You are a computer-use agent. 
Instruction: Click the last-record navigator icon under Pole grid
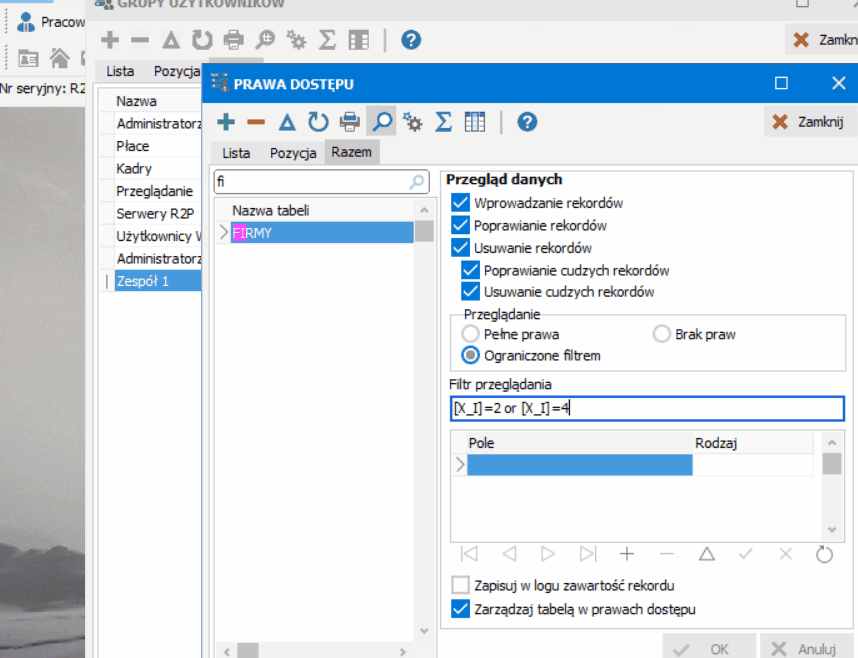[x=588, y=554]
